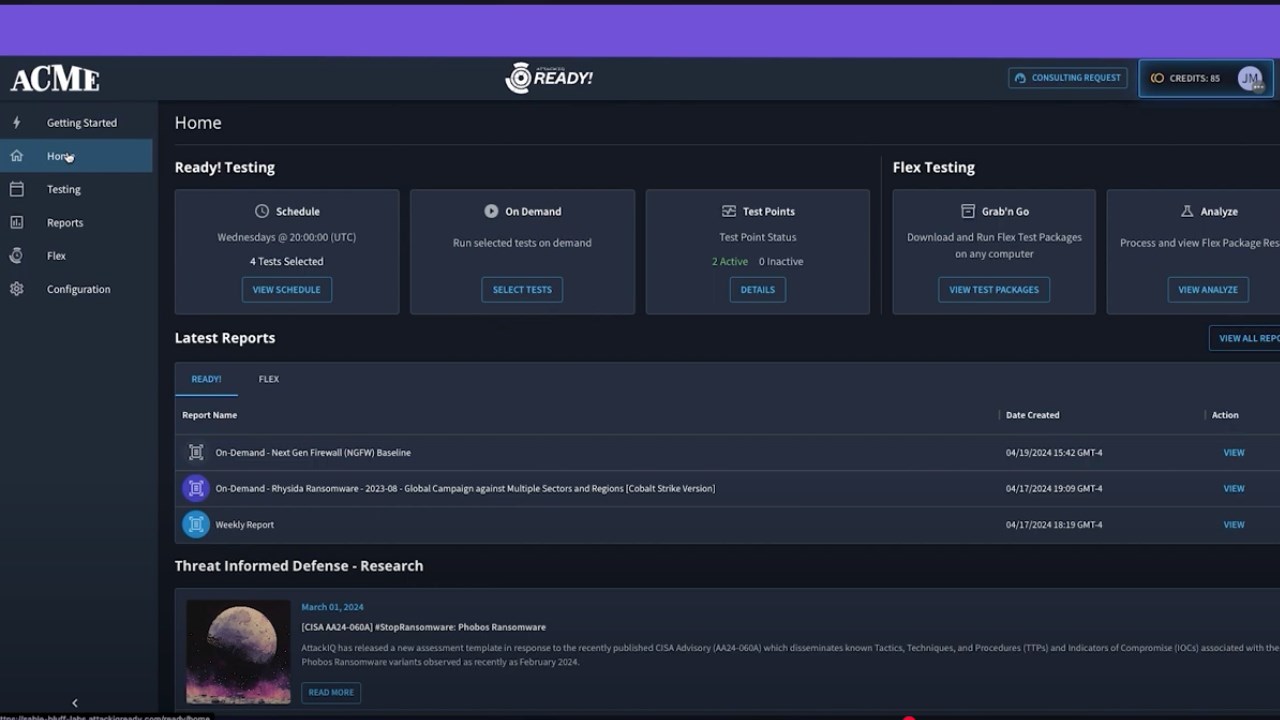Click the DETAILS button under Test Points
Image resolution: width=1280 pixels, height=720 pixels.
click(x=758, y=290)
